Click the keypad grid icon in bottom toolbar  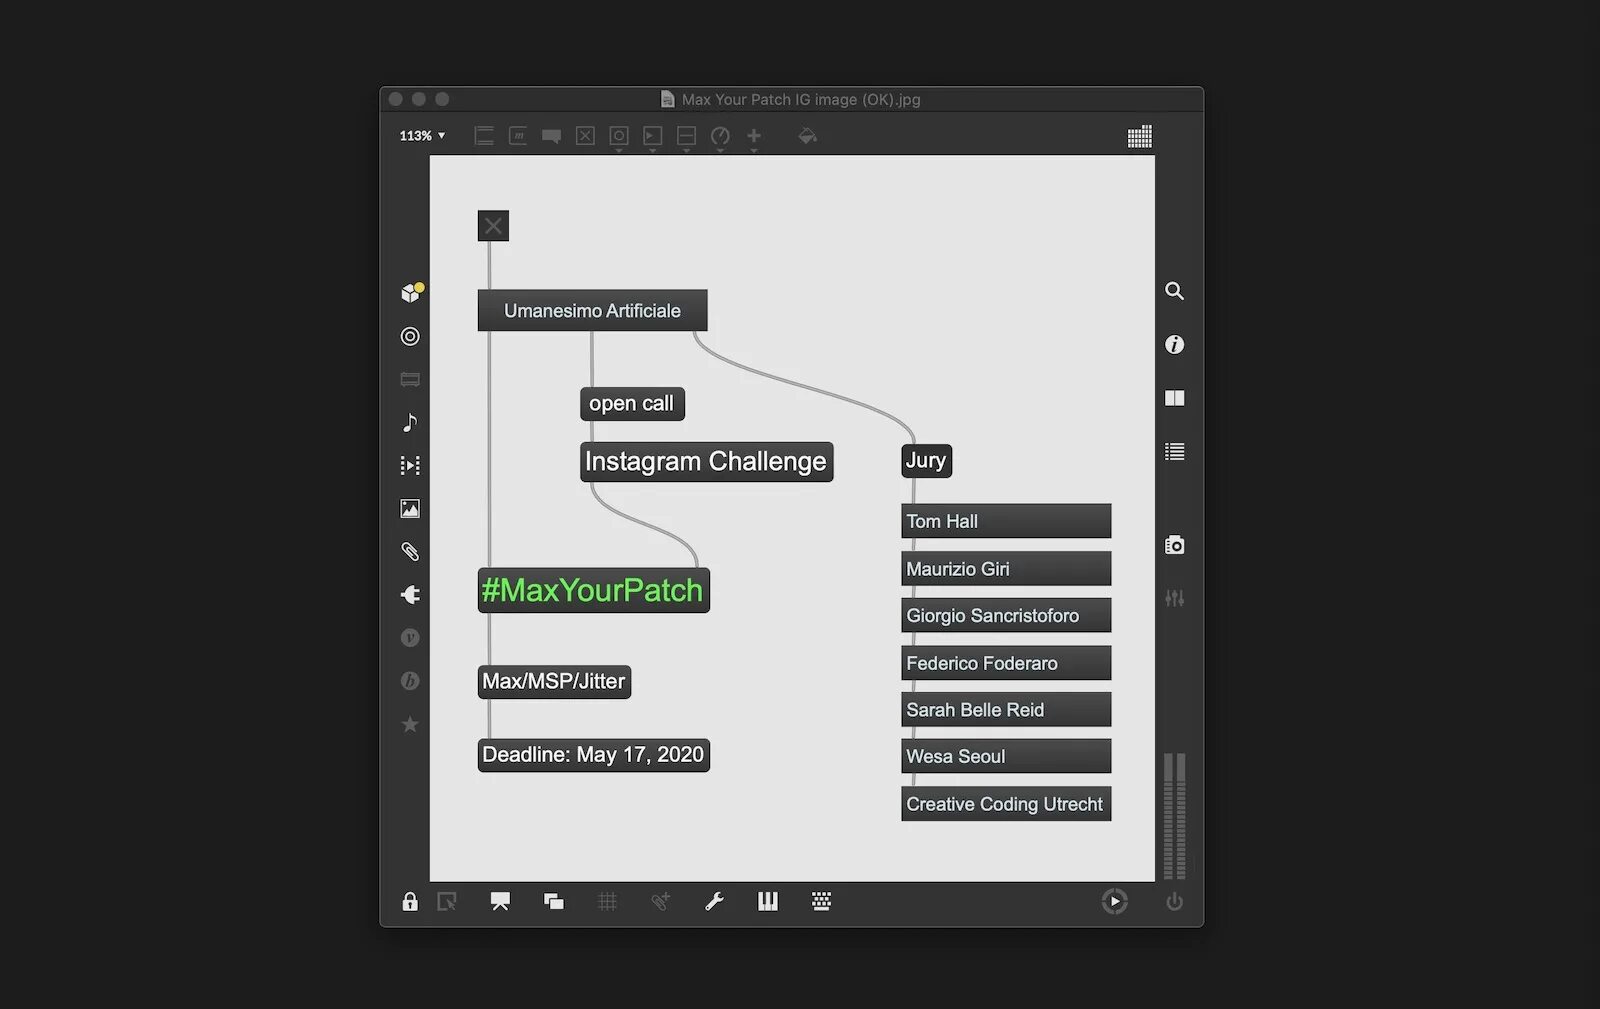pyautogui.click(x=821, y=902)
